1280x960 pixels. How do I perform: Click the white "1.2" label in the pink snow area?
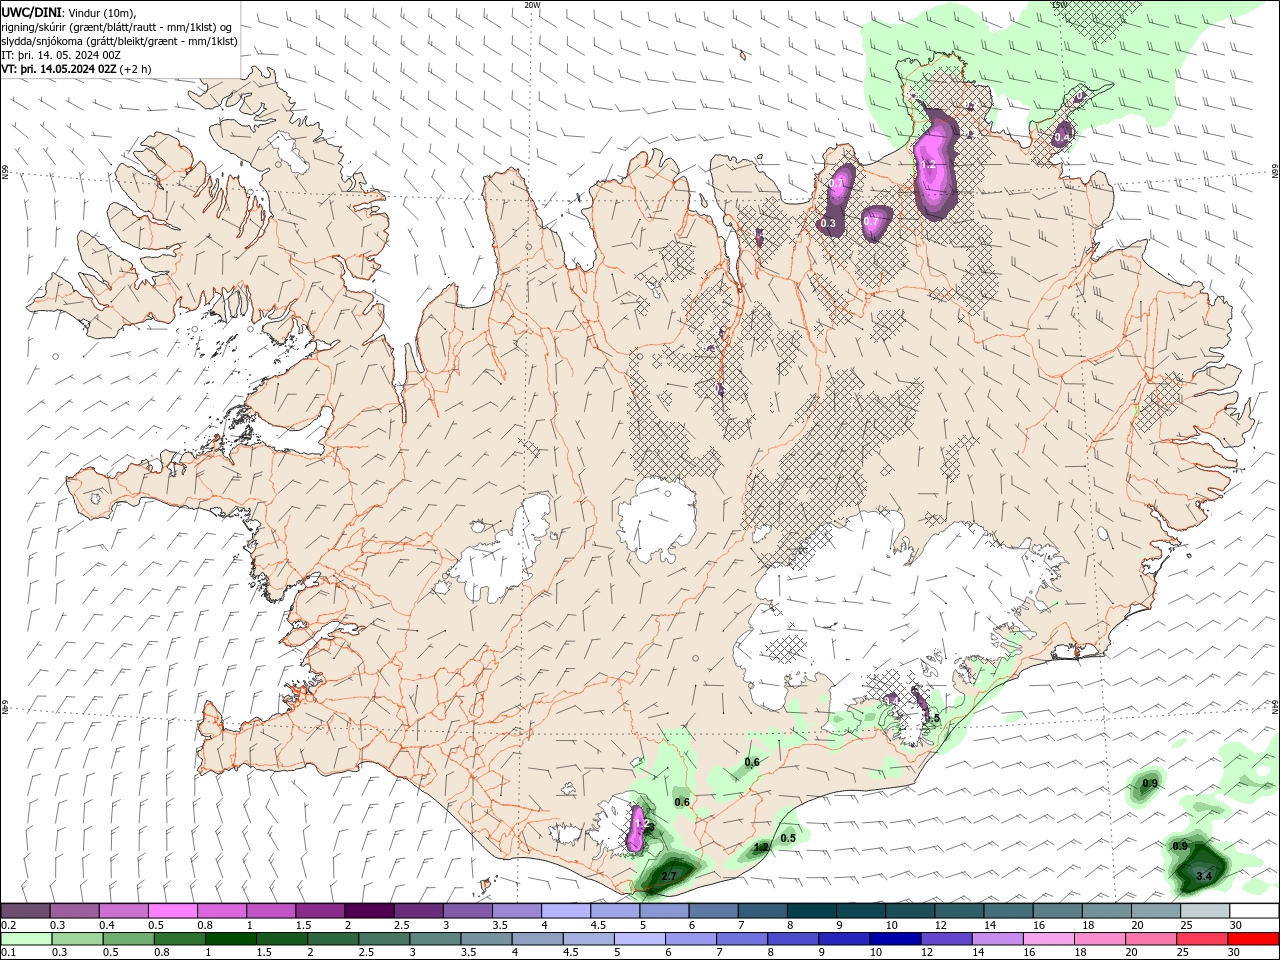point(927,164)
